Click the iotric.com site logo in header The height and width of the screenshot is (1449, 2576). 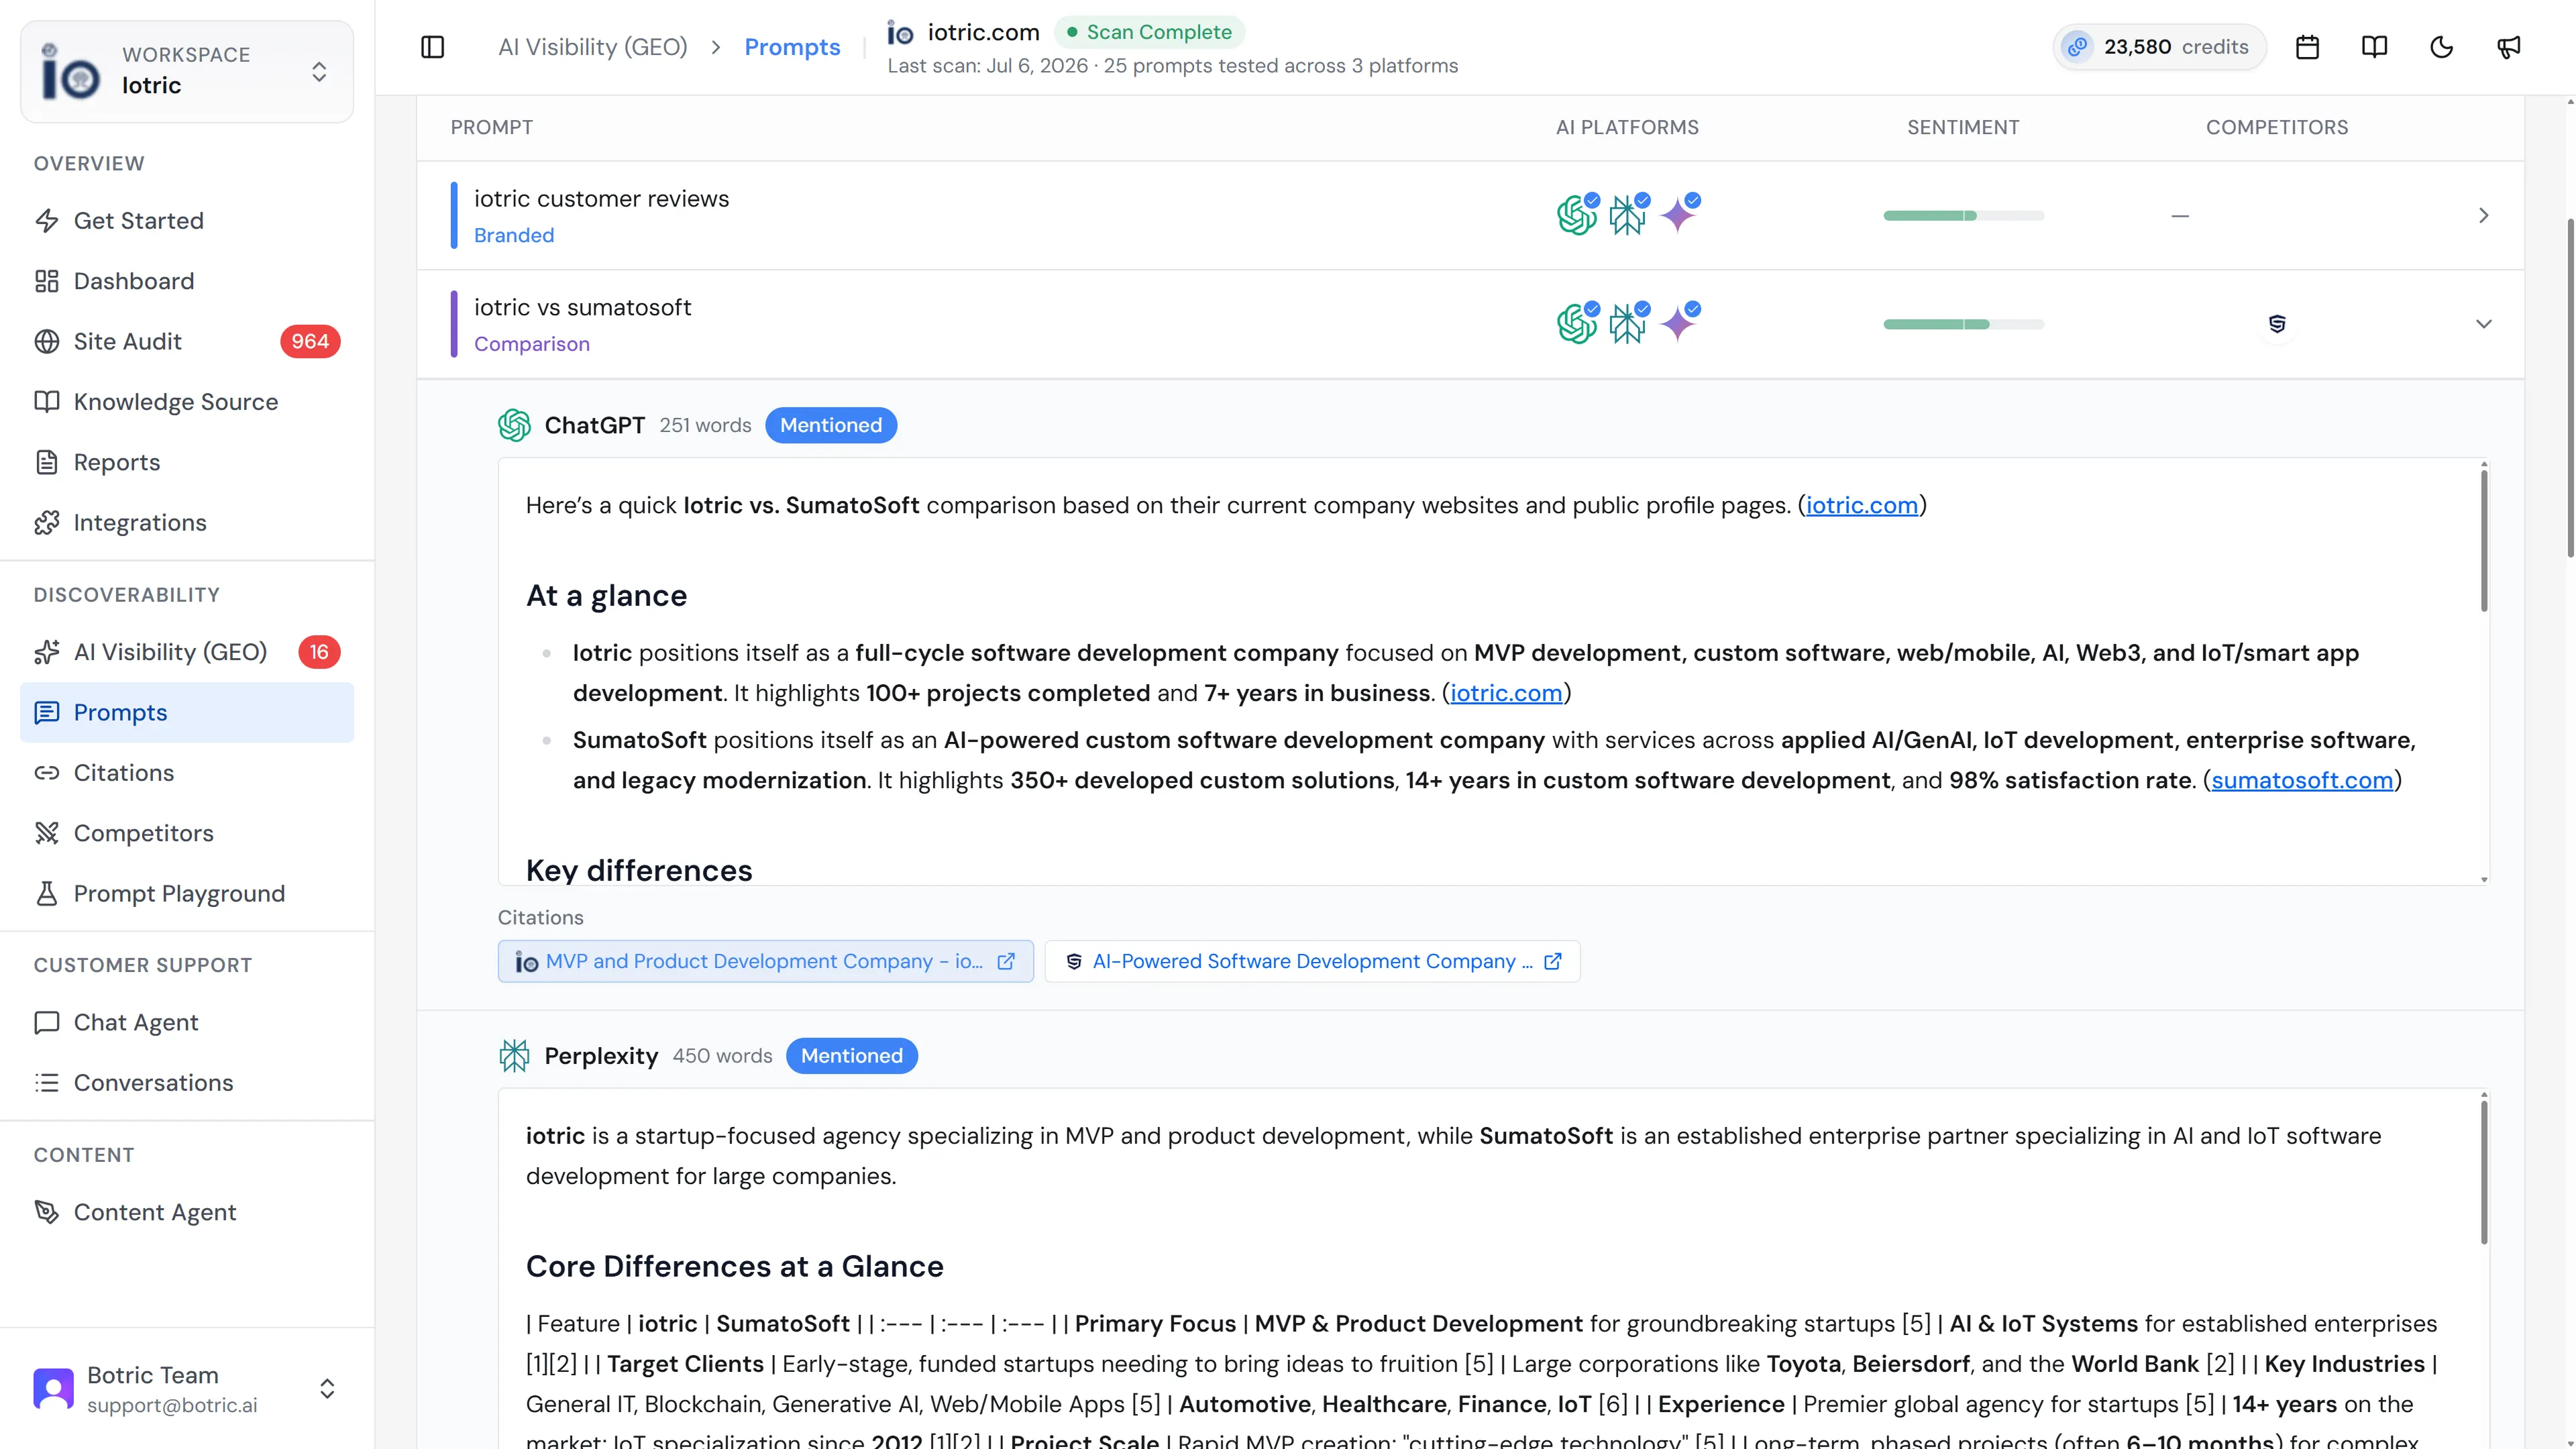pyautogui.click(x=900, y=33)
